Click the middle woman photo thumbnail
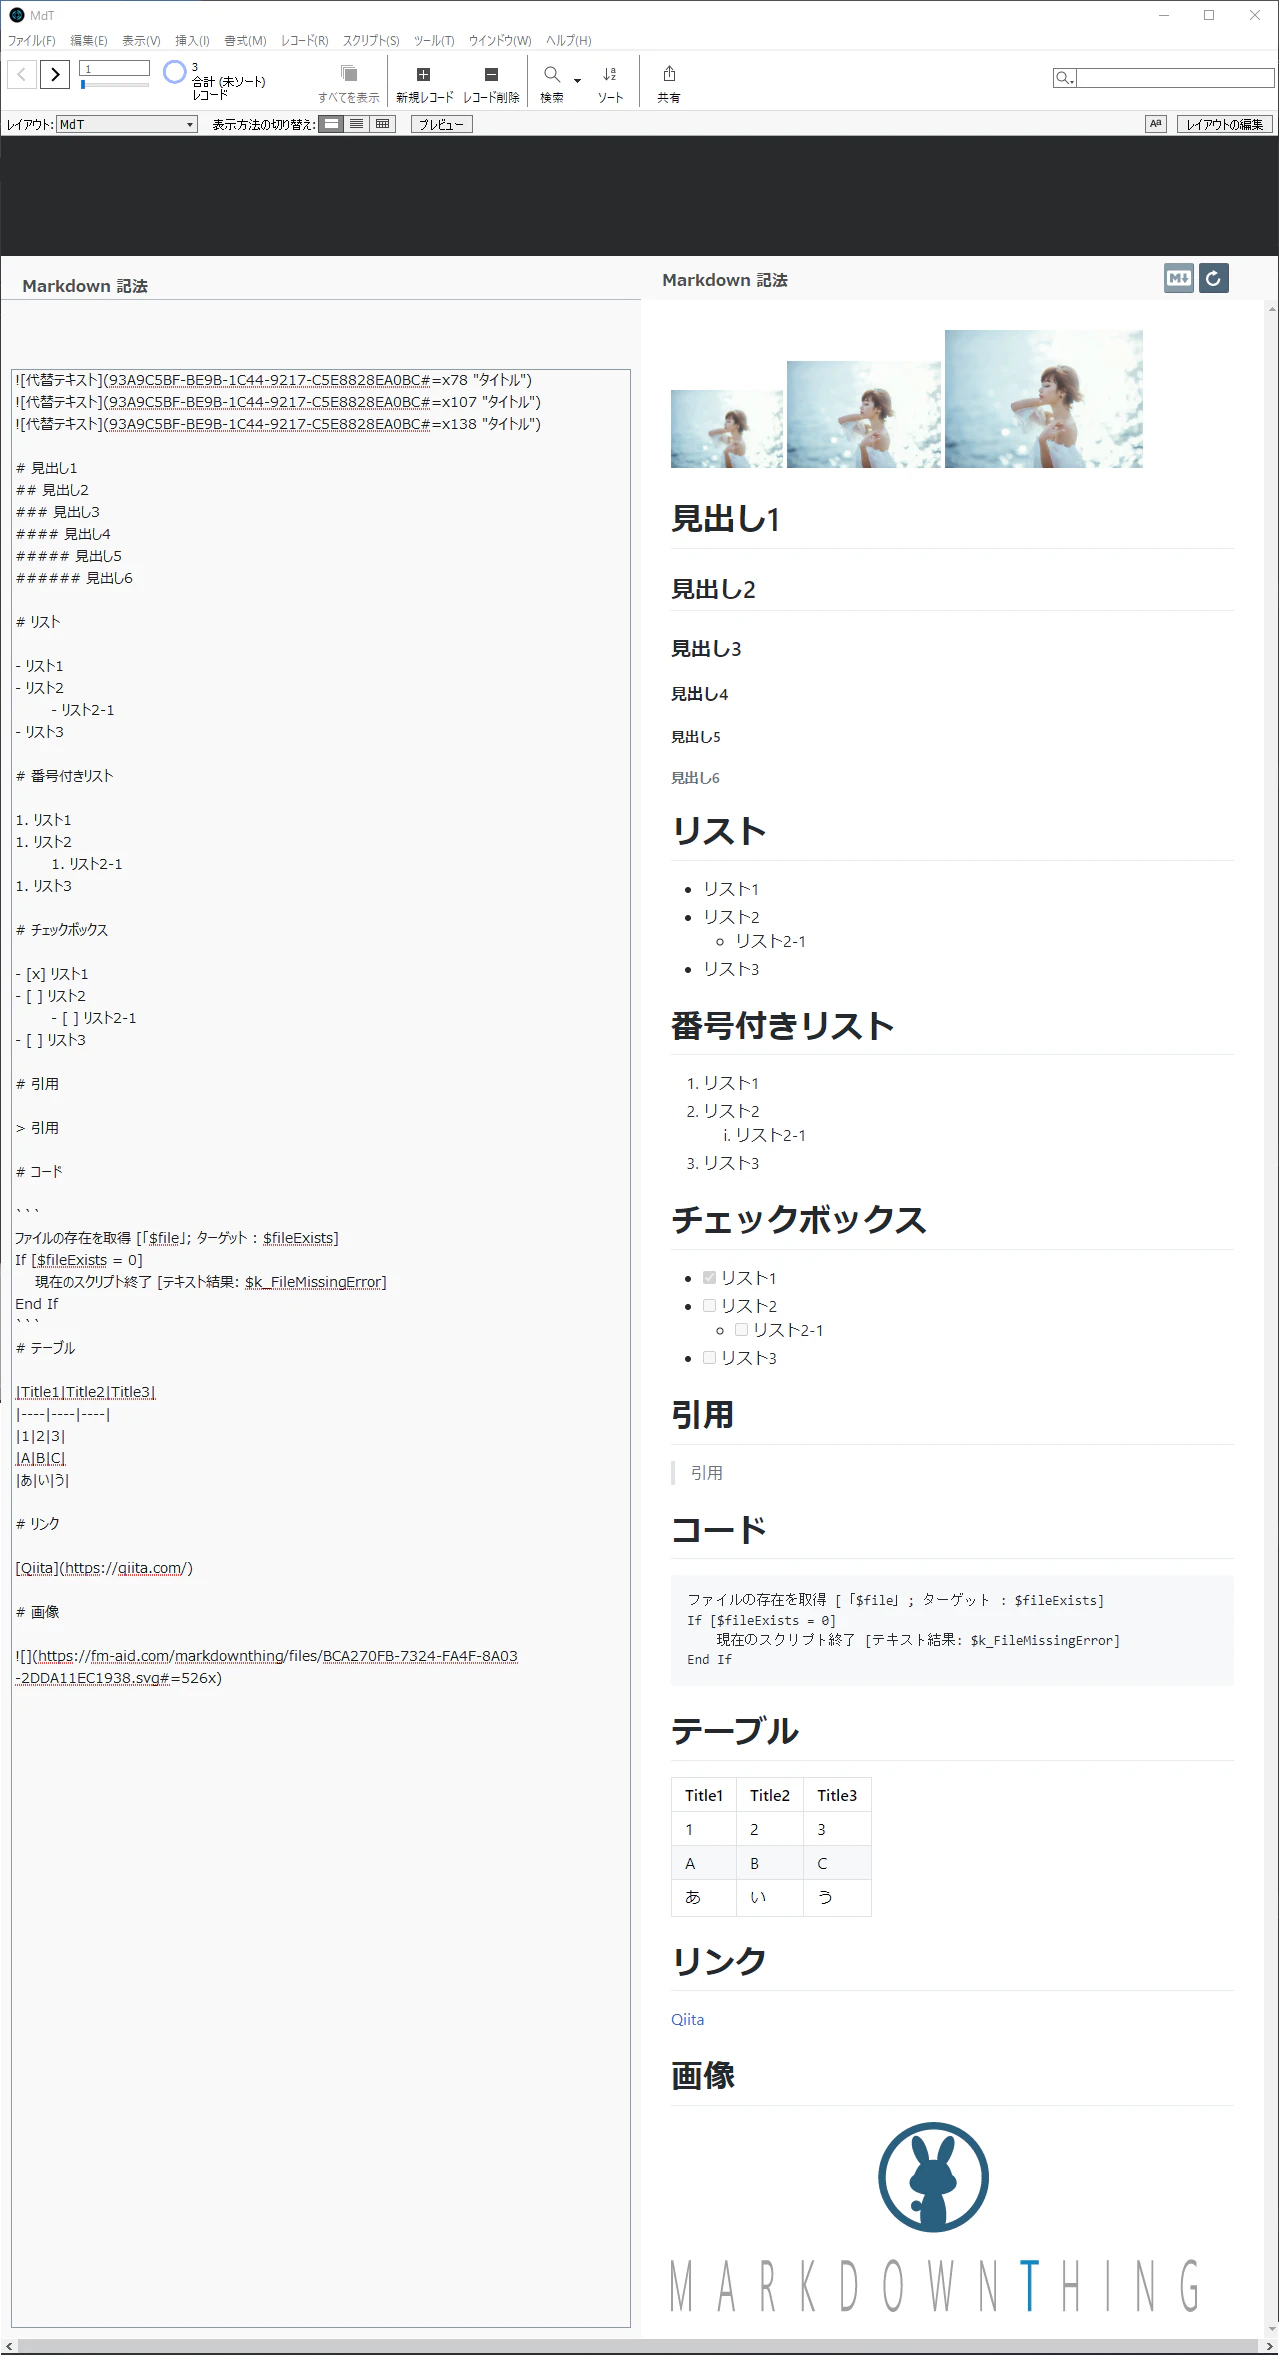The image size is (1279, 2356). click(864, 414)
